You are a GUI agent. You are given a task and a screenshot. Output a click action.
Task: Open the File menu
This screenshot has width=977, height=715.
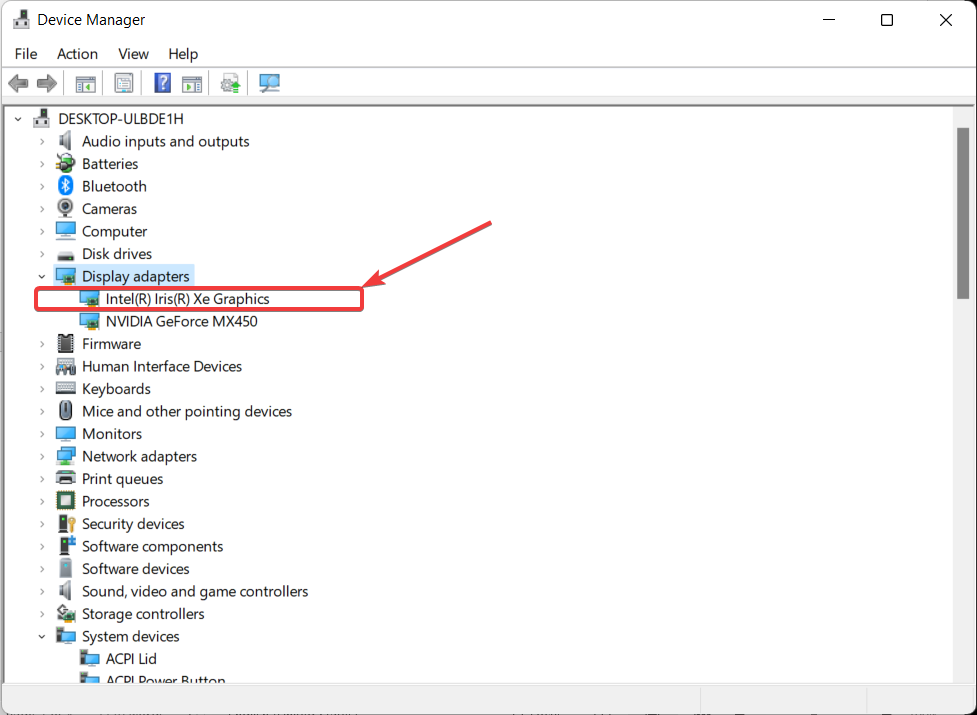click(x=26, y=54)
